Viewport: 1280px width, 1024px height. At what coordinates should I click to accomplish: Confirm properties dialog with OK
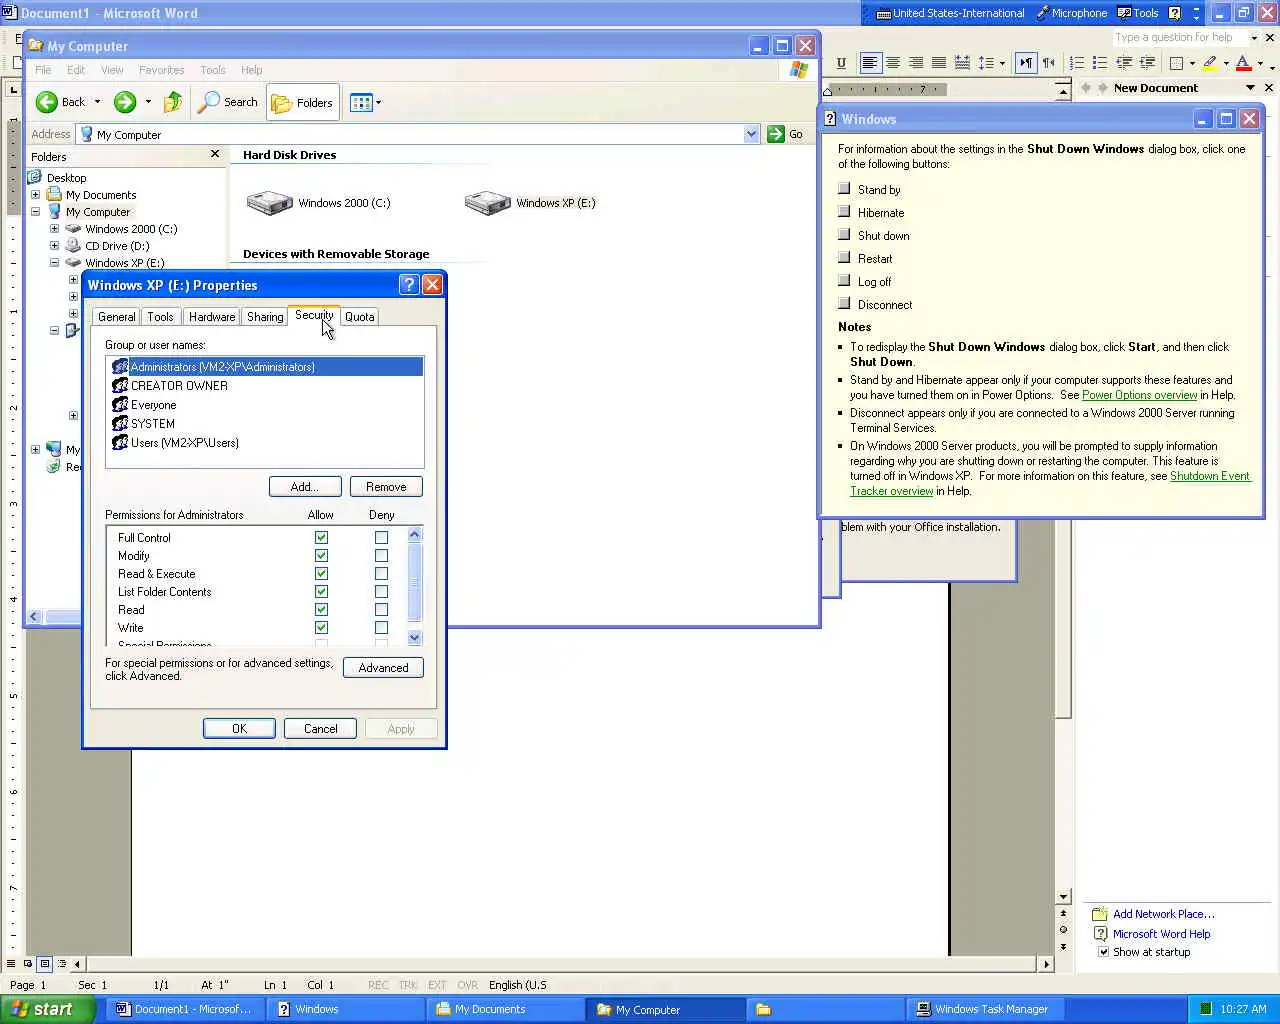tap(239, 729)
